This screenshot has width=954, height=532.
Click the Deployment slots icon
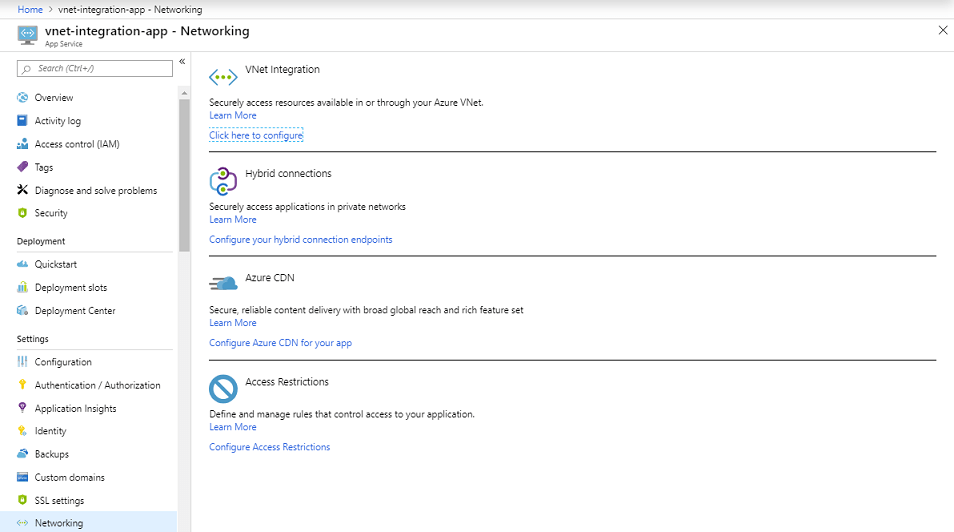pyautogui.click(x=23, y=287)
